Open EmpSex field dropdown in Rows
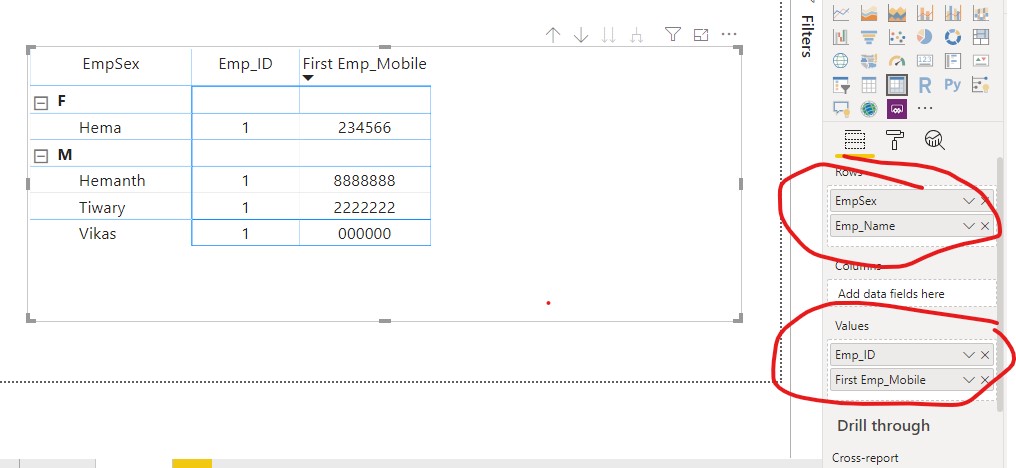Viewport: 1016px width, 468px height. point(969,201)
